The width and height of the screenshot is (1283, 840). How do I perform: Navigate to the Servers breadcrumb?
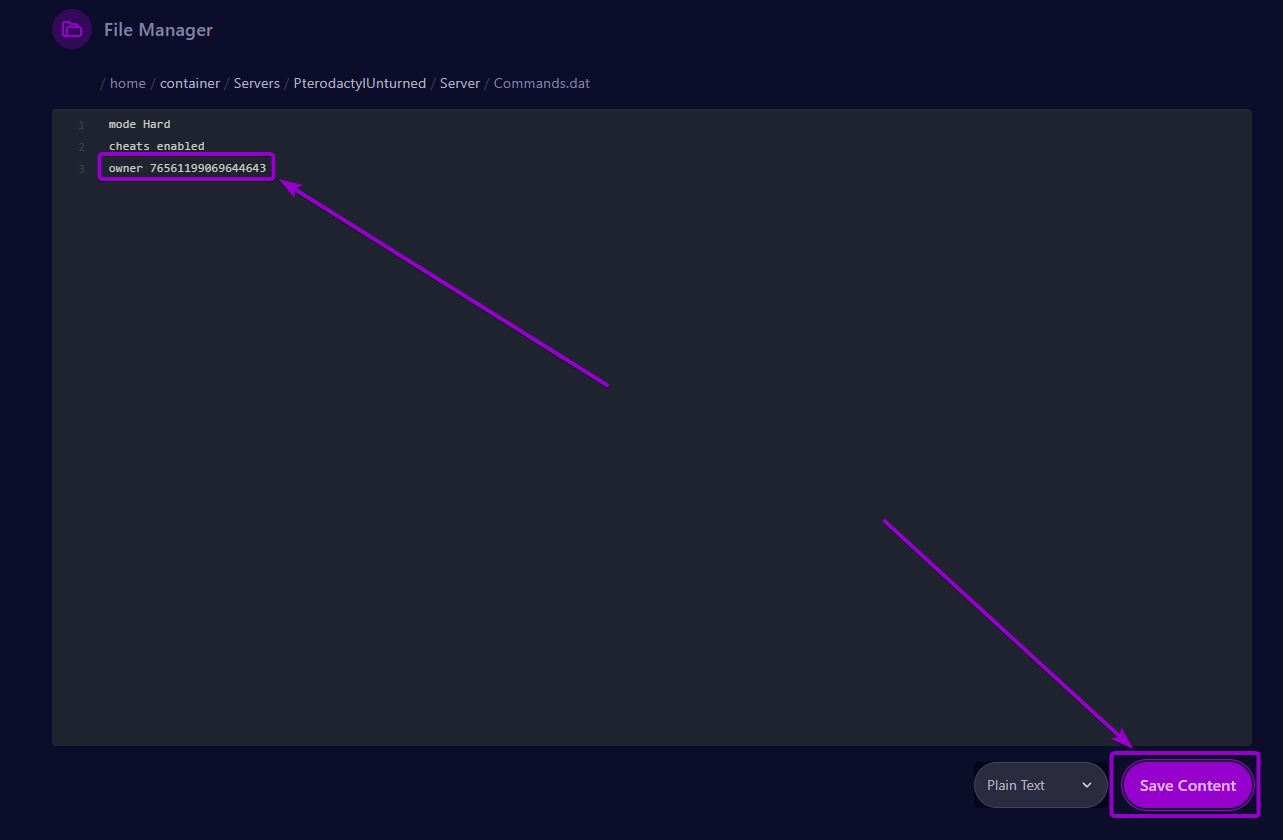click(x=257, y=83)
